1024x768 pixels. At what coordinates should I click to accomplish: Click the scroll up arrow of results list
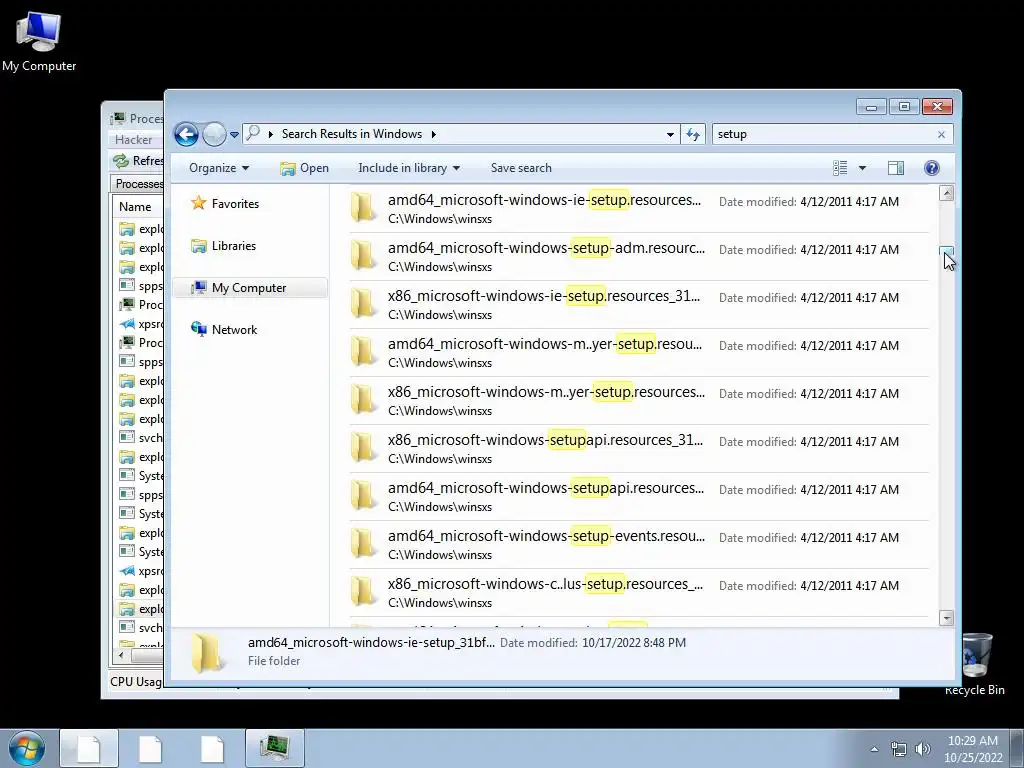coord(946,193)
